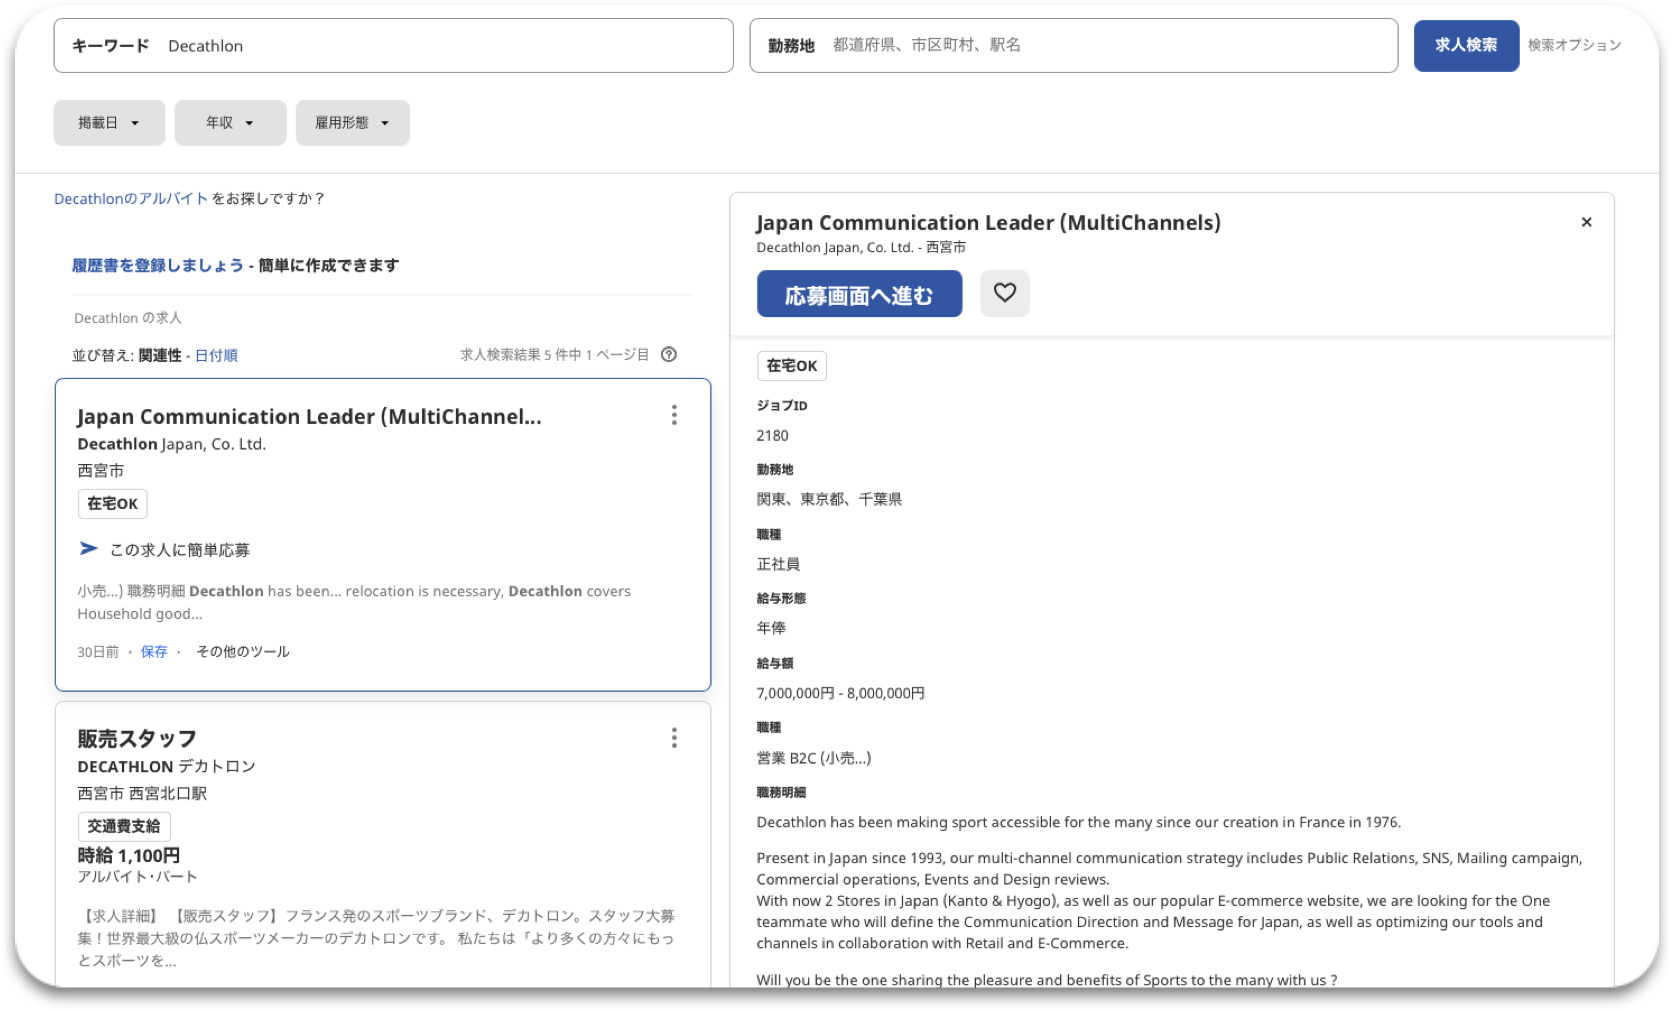Open the 販売スタッフ job listing title

pos(137,739)
